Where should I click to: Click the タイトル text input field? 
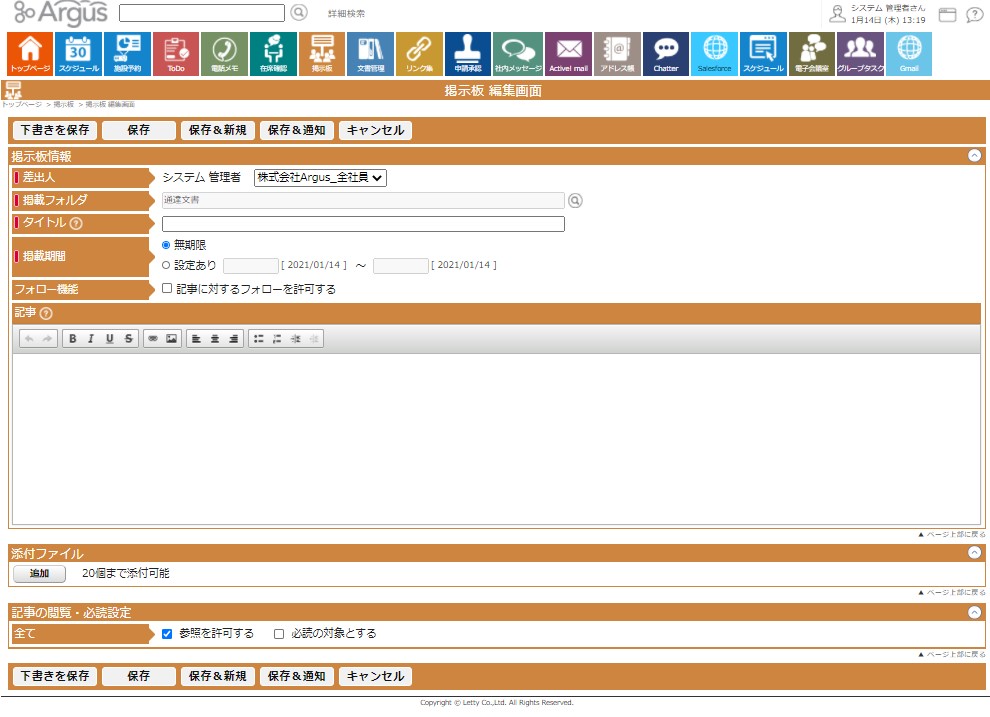(363, 224)
